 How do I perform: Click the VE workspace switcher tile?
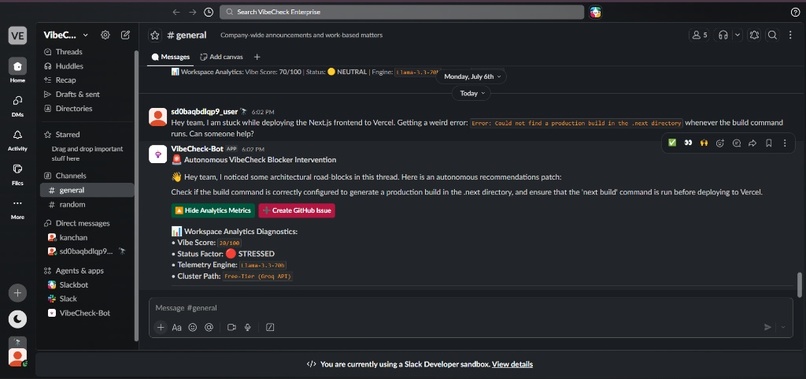point(17,35)
